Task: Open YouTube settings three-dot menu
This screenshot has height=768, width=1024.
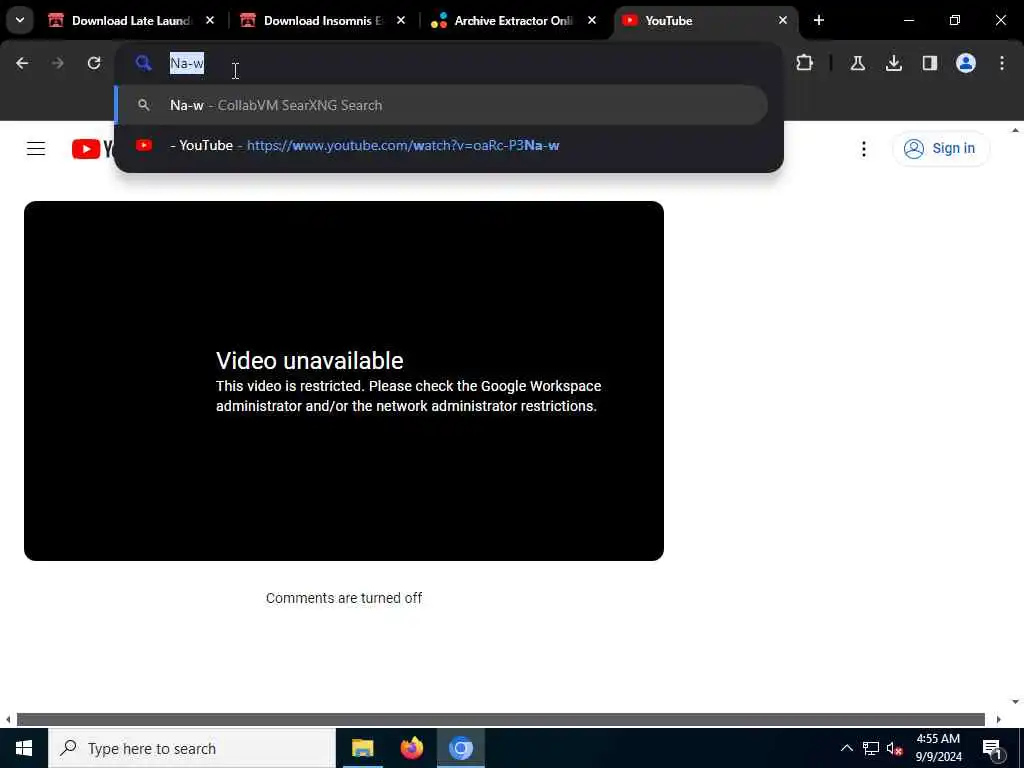Action: [863, 149]
